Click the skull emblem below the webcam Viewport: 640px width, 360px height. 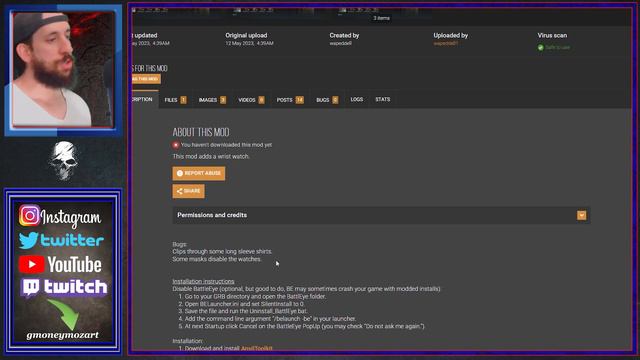(63, 161)
